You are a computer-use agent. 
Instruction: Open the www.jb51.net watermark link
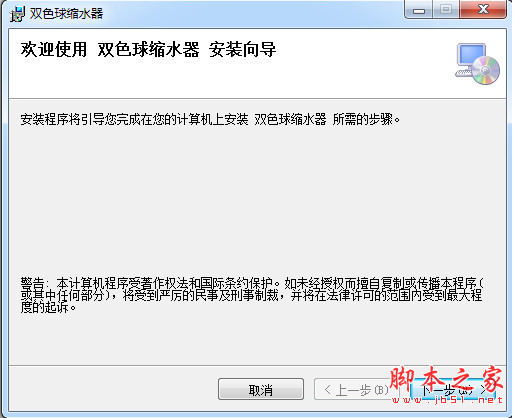pyautogui.click(x=447, y=399)
